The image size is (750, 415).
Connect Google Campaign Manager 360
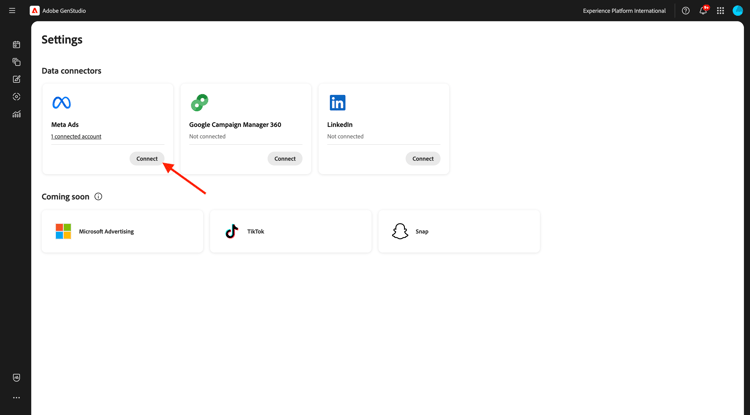[x=285, y=159]
